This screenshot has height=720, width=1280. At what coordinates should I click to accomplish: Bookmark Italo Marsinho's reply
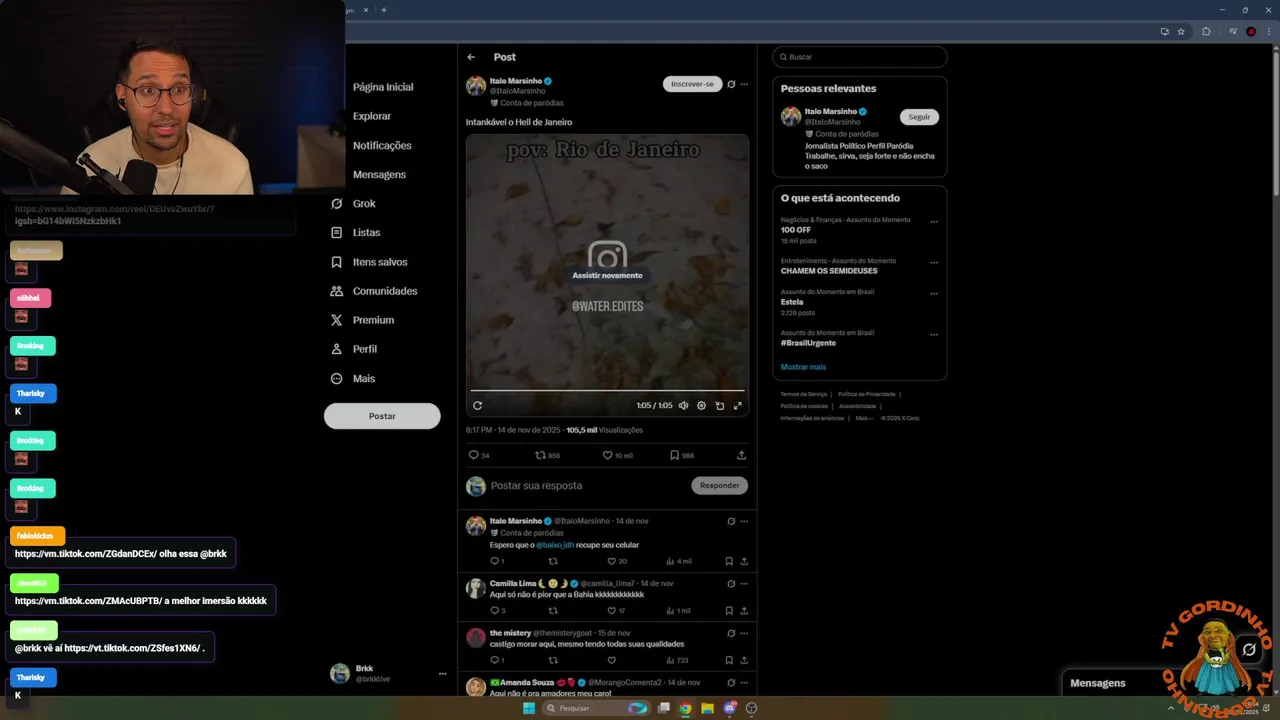729,561
